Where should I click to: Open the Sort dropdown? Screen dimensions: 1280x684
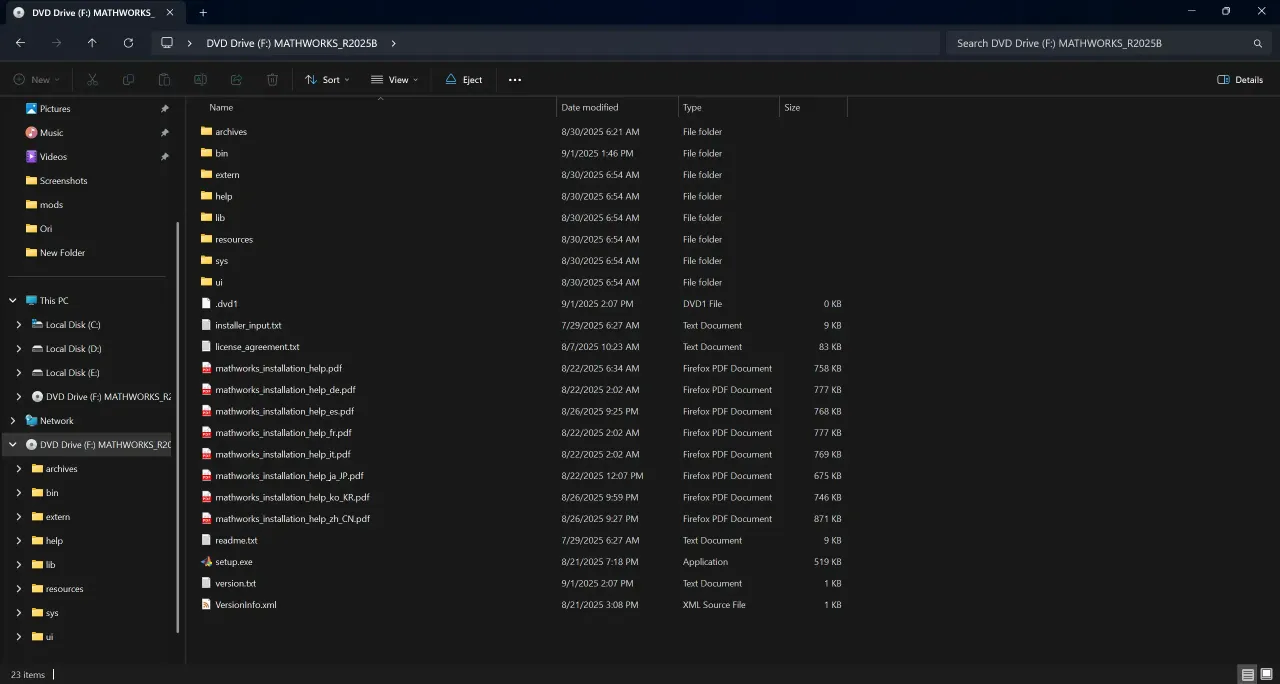pyautogui.click(x=327, y=80)
